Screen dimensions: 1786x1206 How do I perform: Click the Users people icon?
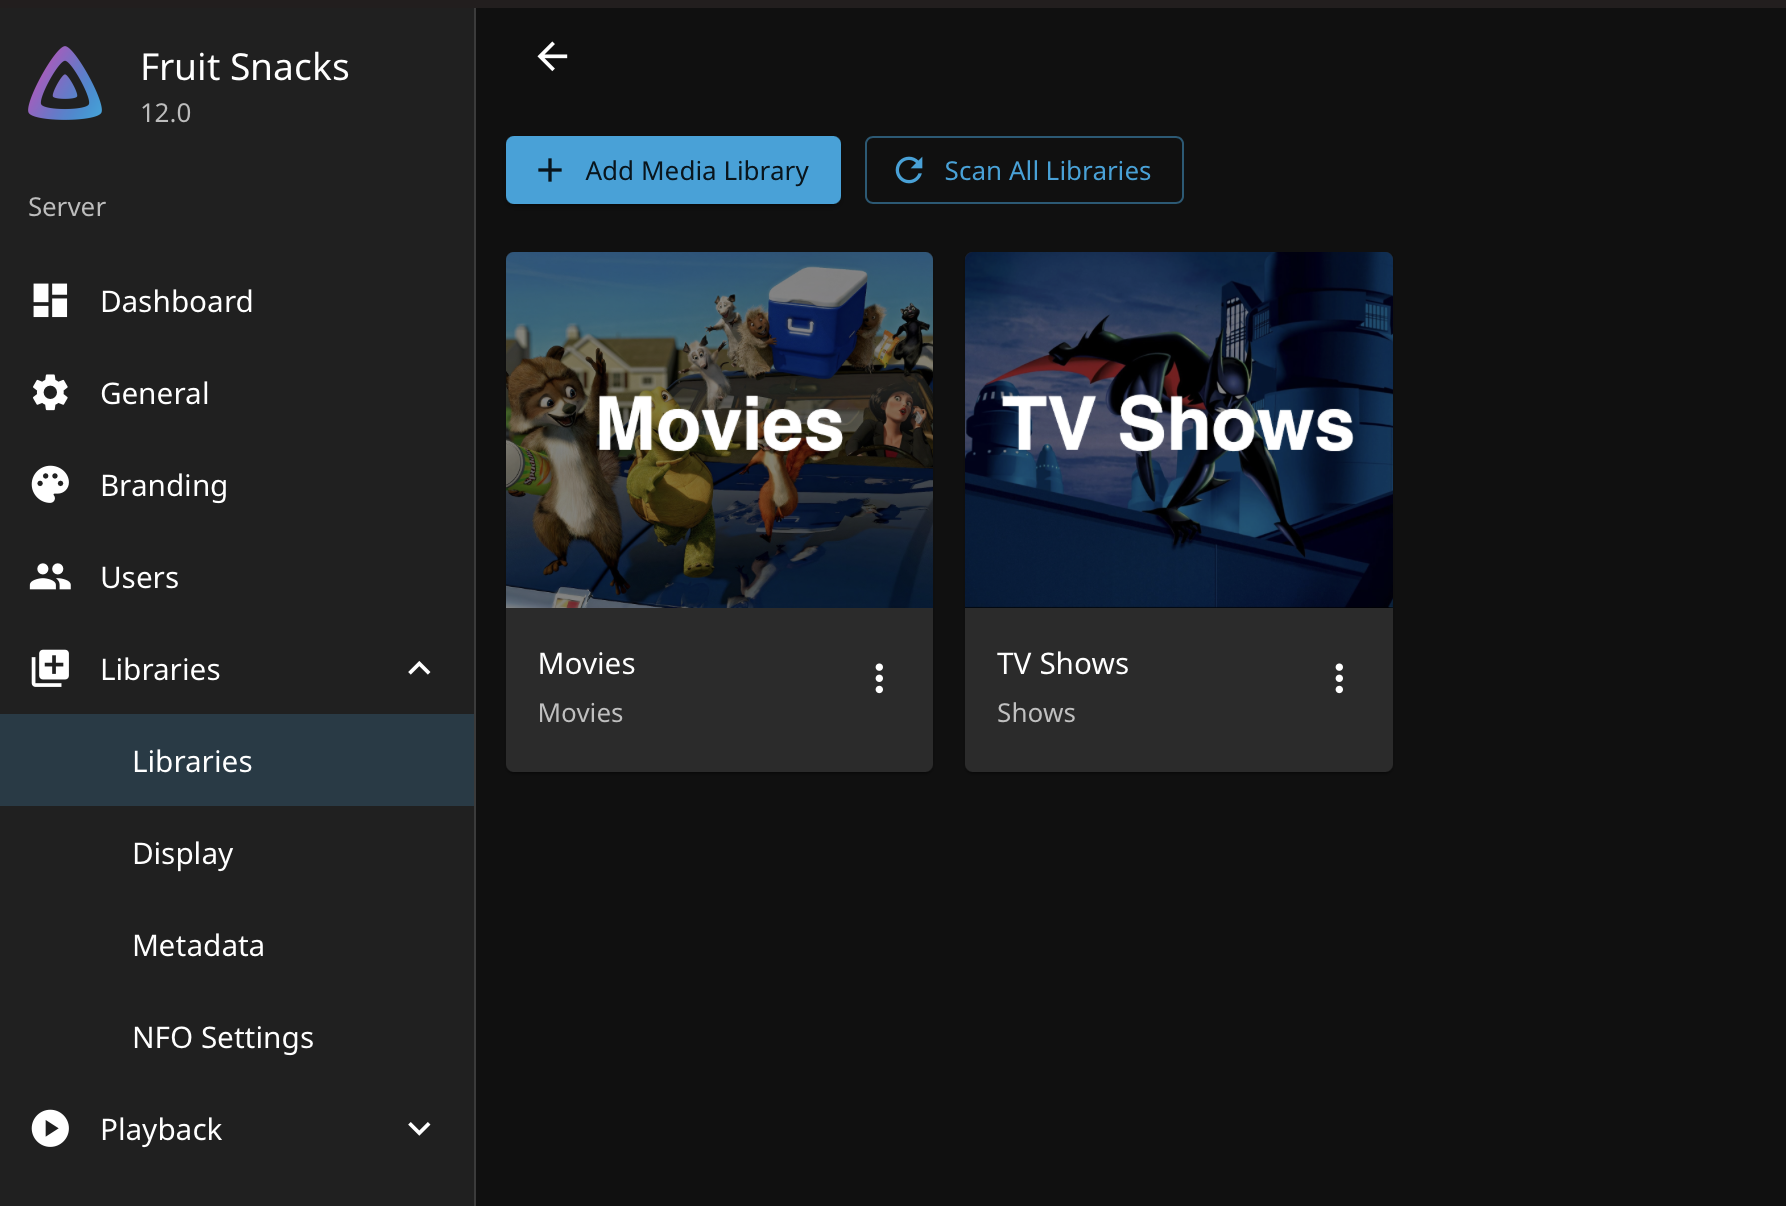pyautogui.click(x=50, y=577)
